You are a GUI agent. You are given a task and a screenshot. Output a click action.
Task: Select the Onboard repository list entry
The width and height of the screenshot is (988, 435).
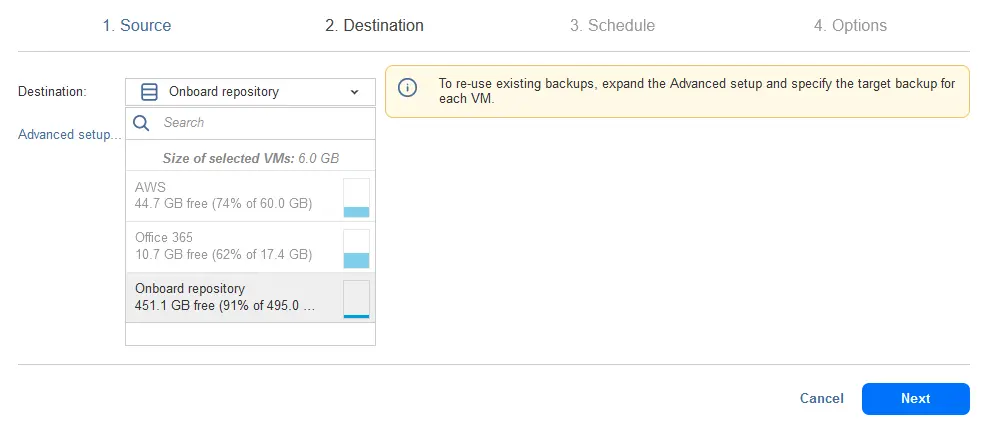tap(250, 298)
